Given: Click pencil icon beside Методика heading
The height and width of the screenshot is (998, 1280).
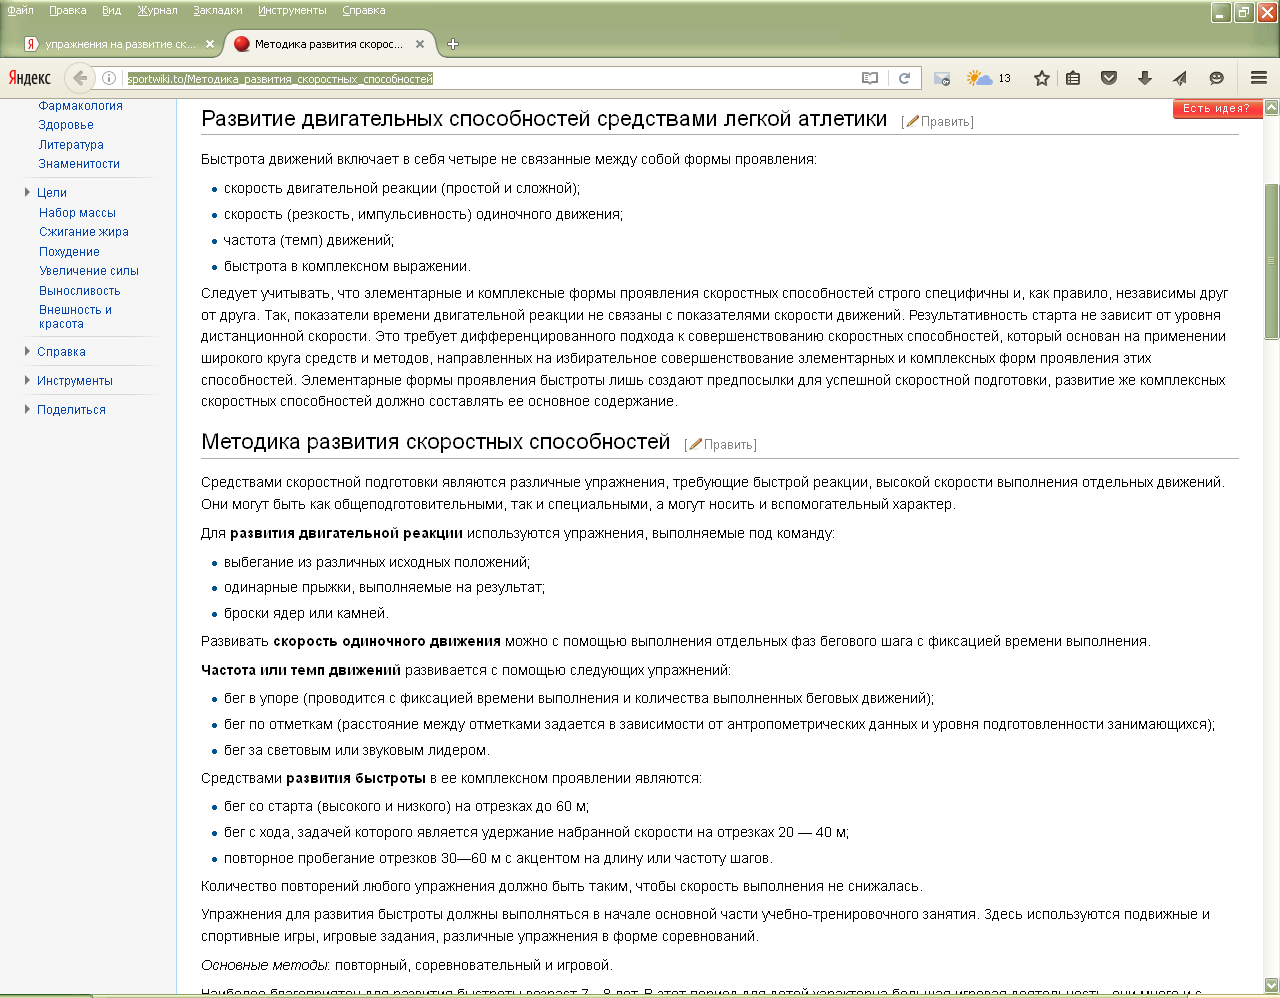Looking at the screenshot, I should (695, 444).
